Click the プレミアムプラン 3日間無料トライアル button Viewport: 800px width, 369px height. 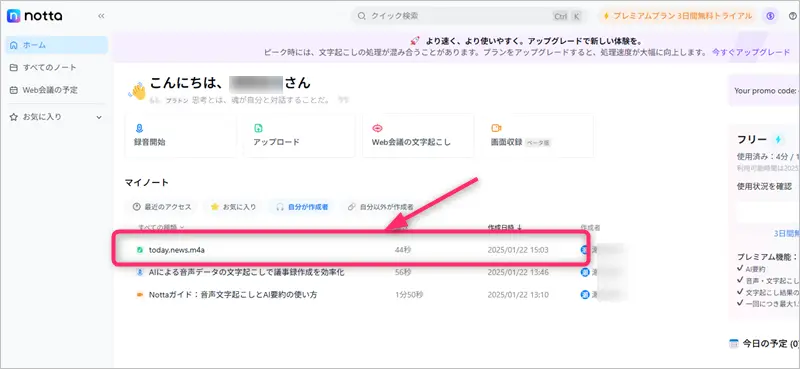coord(677,16)
